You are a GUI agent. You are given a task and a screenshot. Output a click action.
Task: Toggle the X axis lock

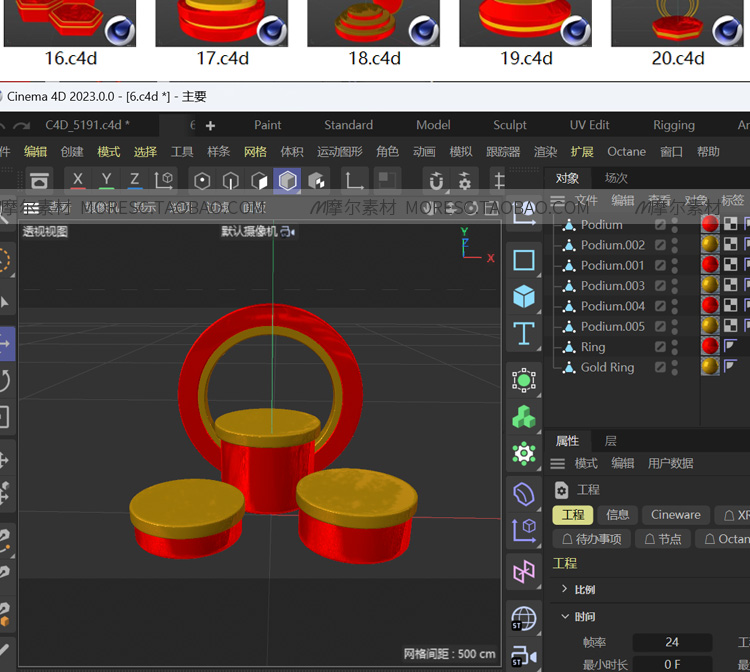coord(78,180)
